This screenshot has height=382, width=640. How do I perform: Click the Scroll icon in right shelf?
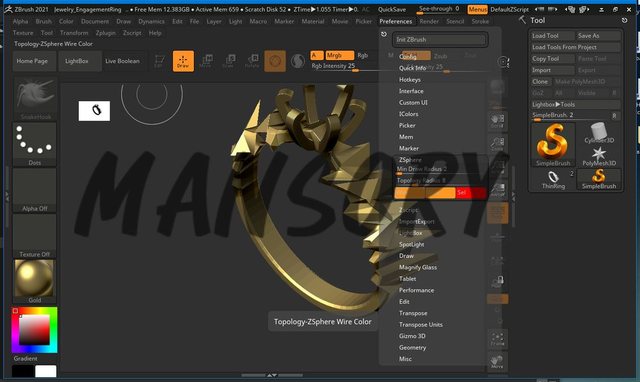pyautogui.click(x=498, y=121)
